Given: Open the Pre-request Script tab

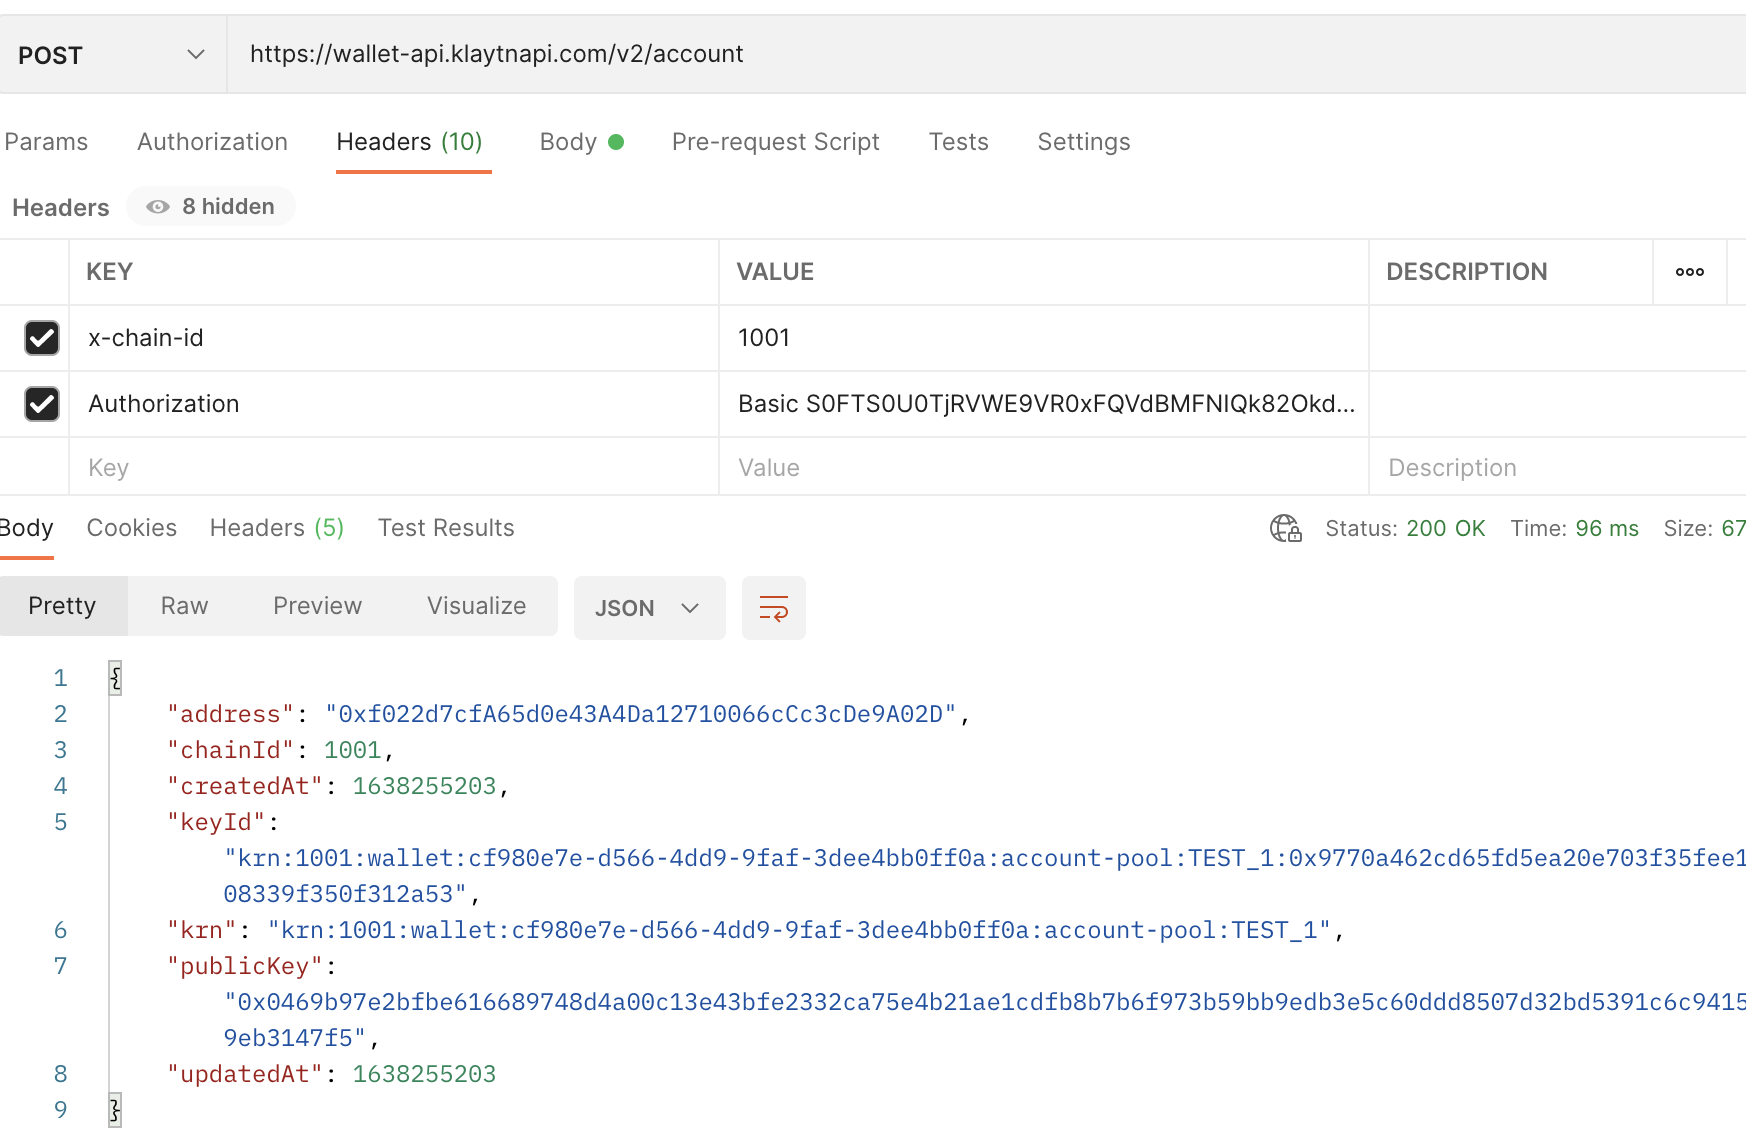Looking at the screenshot, I should [775, 142].
